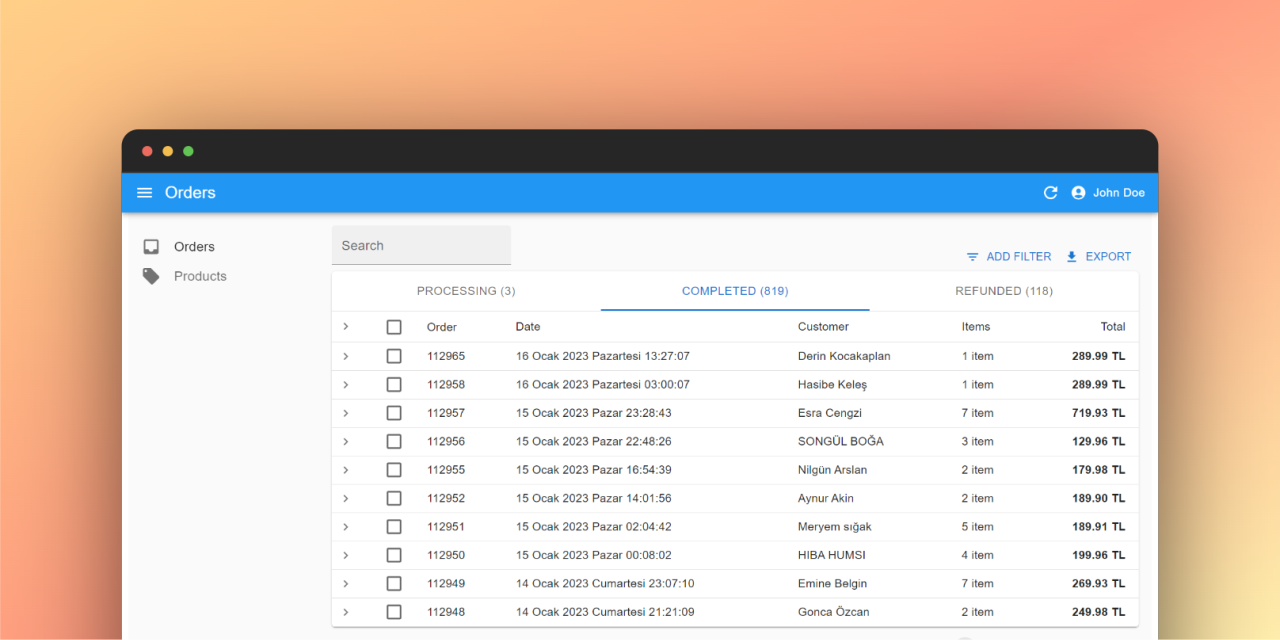Tick the select-all checkbox in table header

394,327
